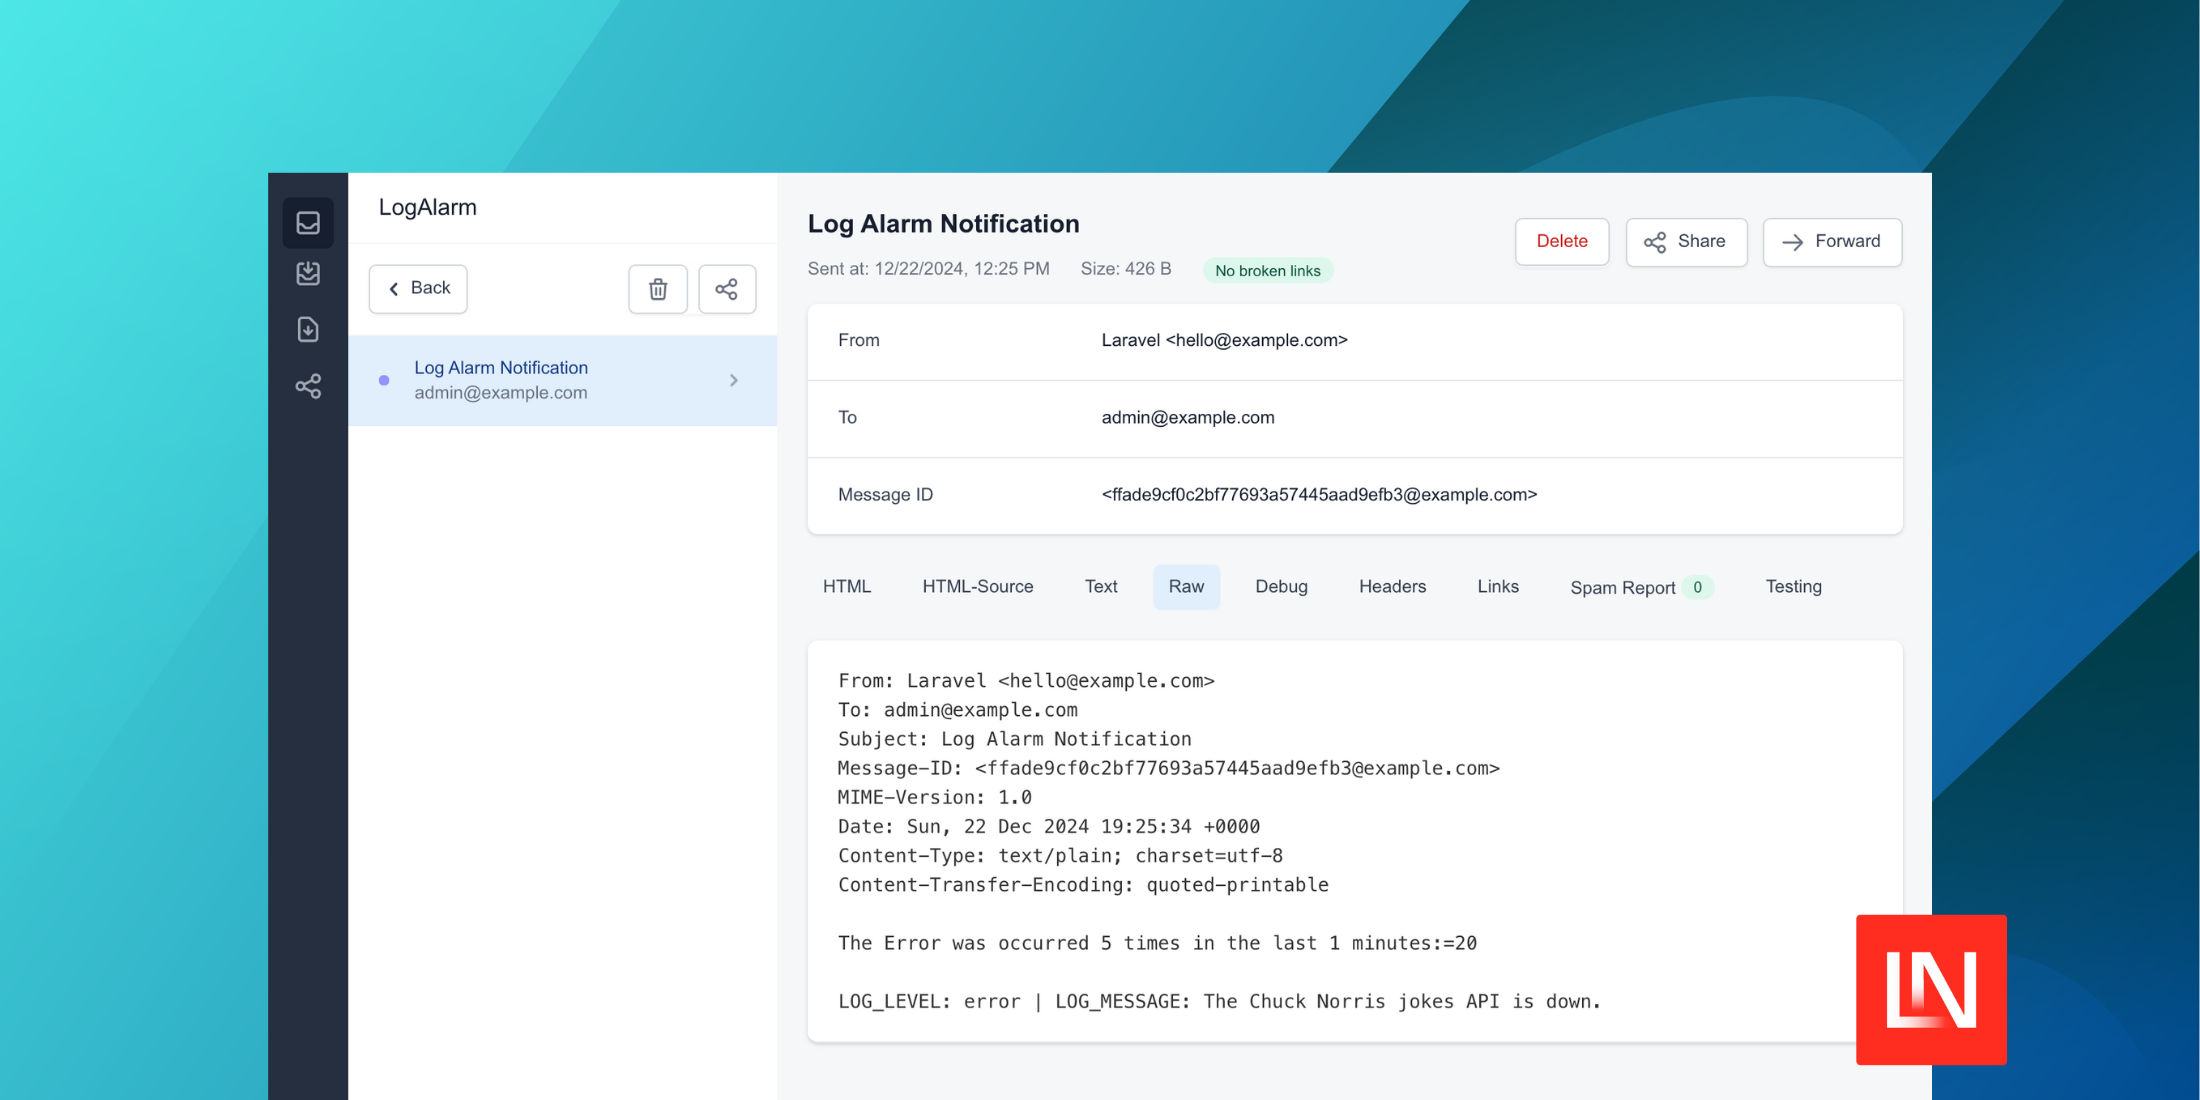The image size is (2200, 1100).
Task: Click the Log Alarm Notification email heading
Action: point(943,224)
